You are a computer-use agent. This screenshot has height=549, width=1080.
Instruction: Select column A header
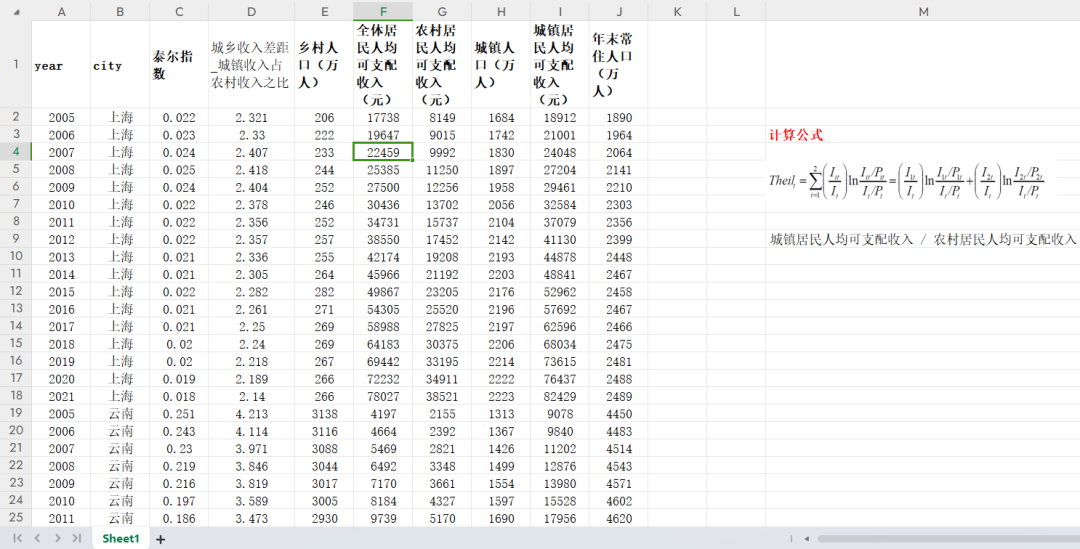tap(61, 11)
